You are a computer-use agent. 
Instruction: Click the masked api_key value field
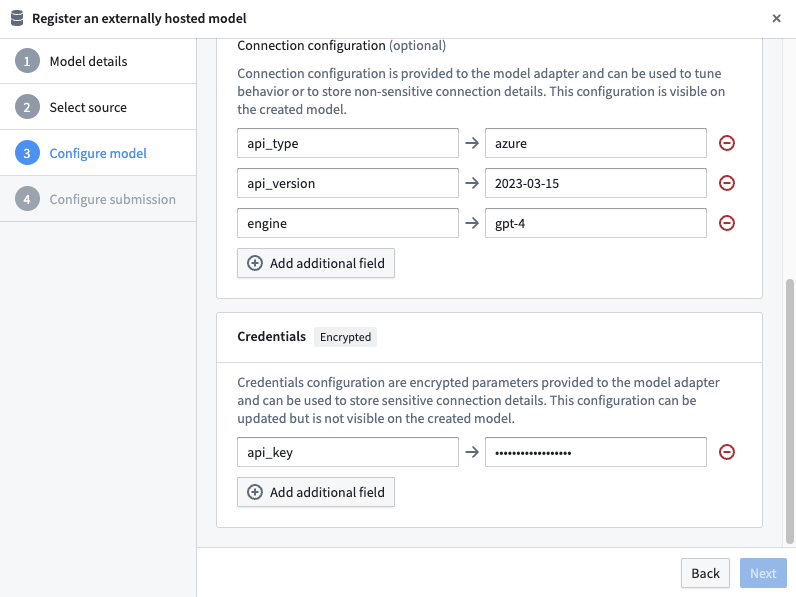[595, 452]
